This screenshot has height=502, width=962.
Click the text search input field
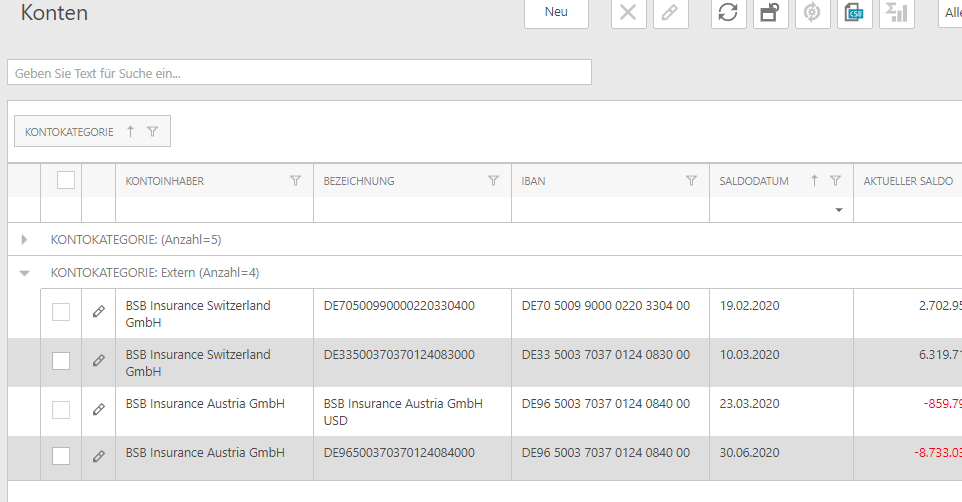click(299, 73)
